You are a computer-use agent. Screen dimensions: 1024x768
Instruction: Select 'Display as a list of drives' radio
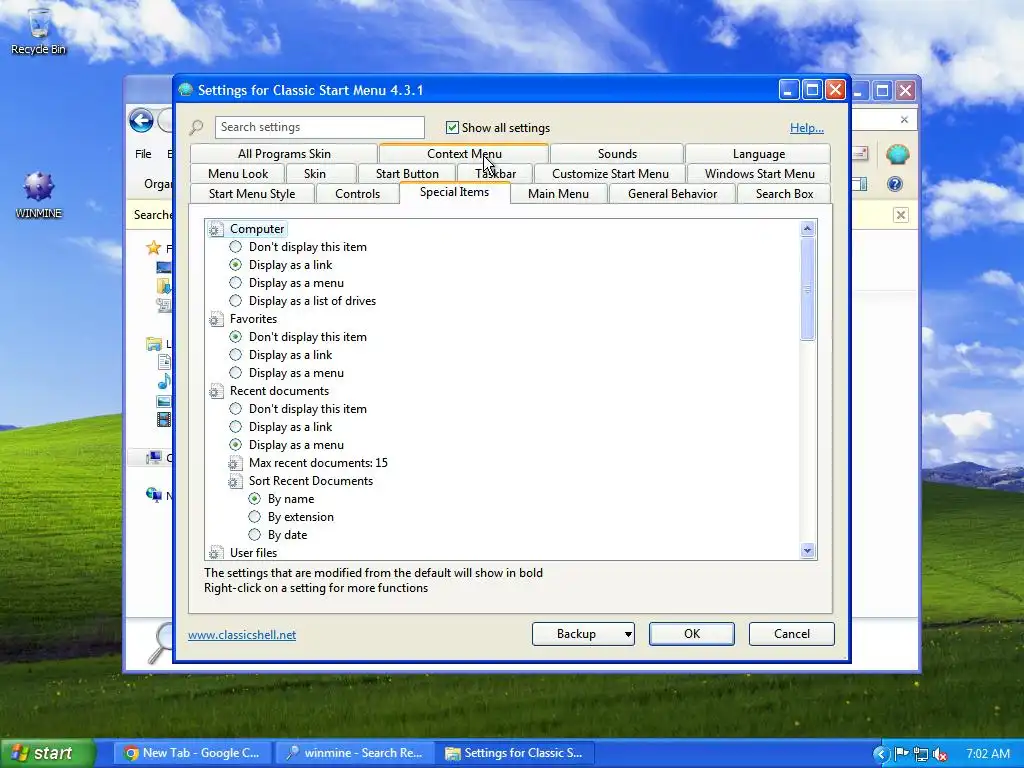(235, 301)
